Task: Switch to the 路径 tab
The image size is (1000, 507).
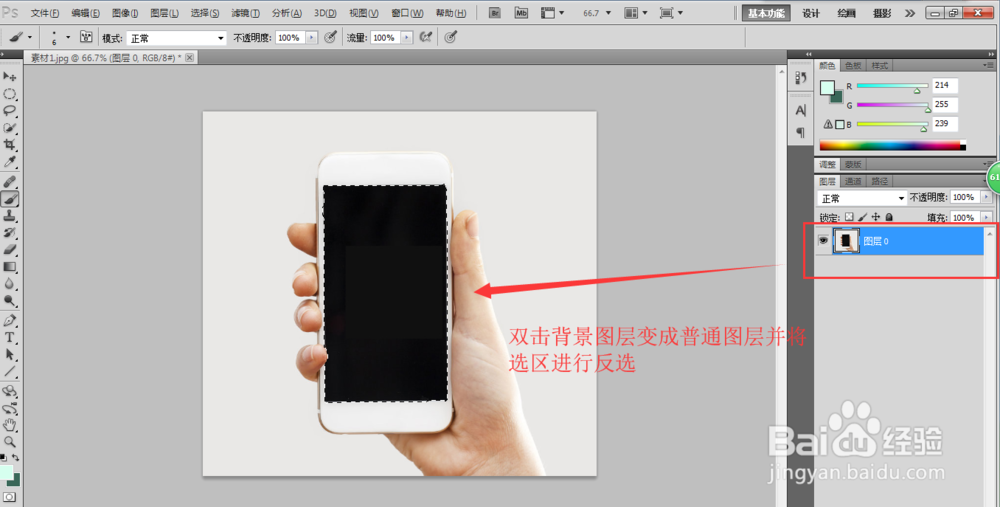Action: (x=879, y=181)
